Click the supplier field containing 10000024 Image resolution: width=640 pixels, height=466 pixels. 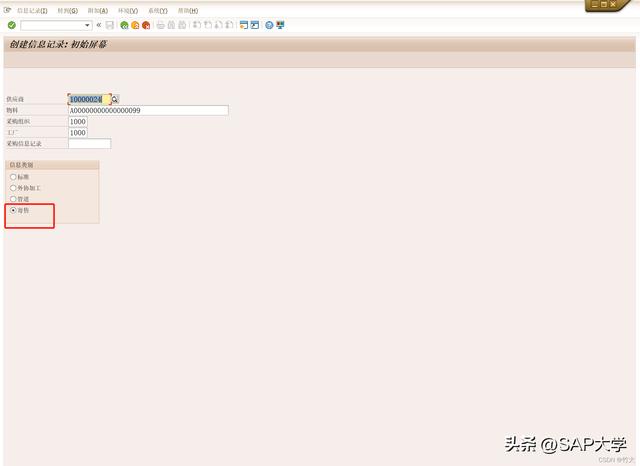tap(89, 99)
